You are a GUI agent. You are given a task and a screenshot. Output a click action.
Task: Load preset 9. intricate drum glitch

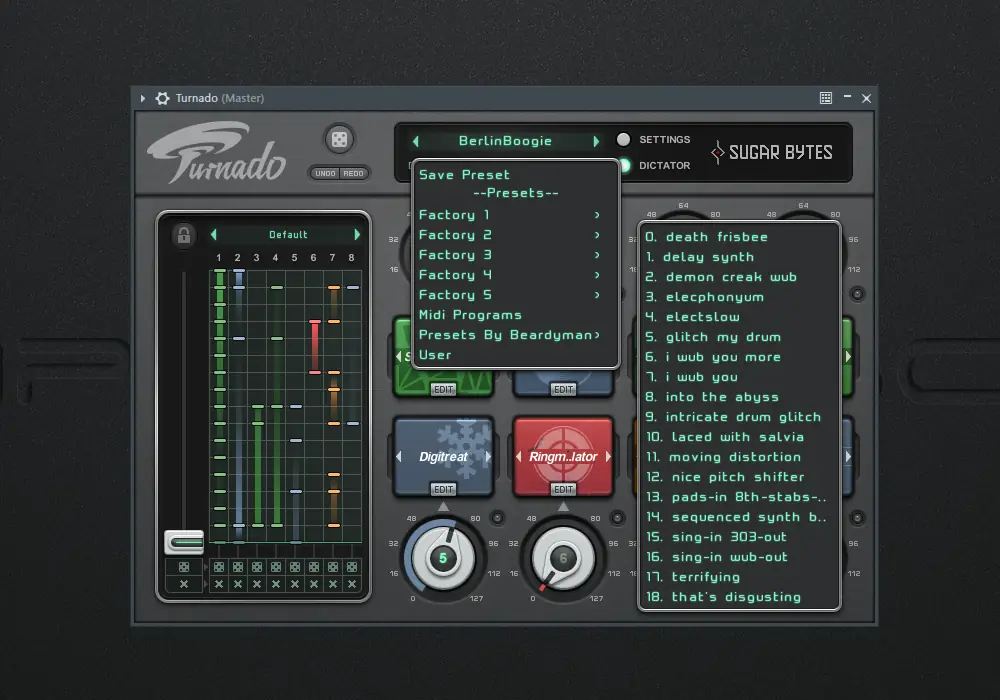pos(740,417)
